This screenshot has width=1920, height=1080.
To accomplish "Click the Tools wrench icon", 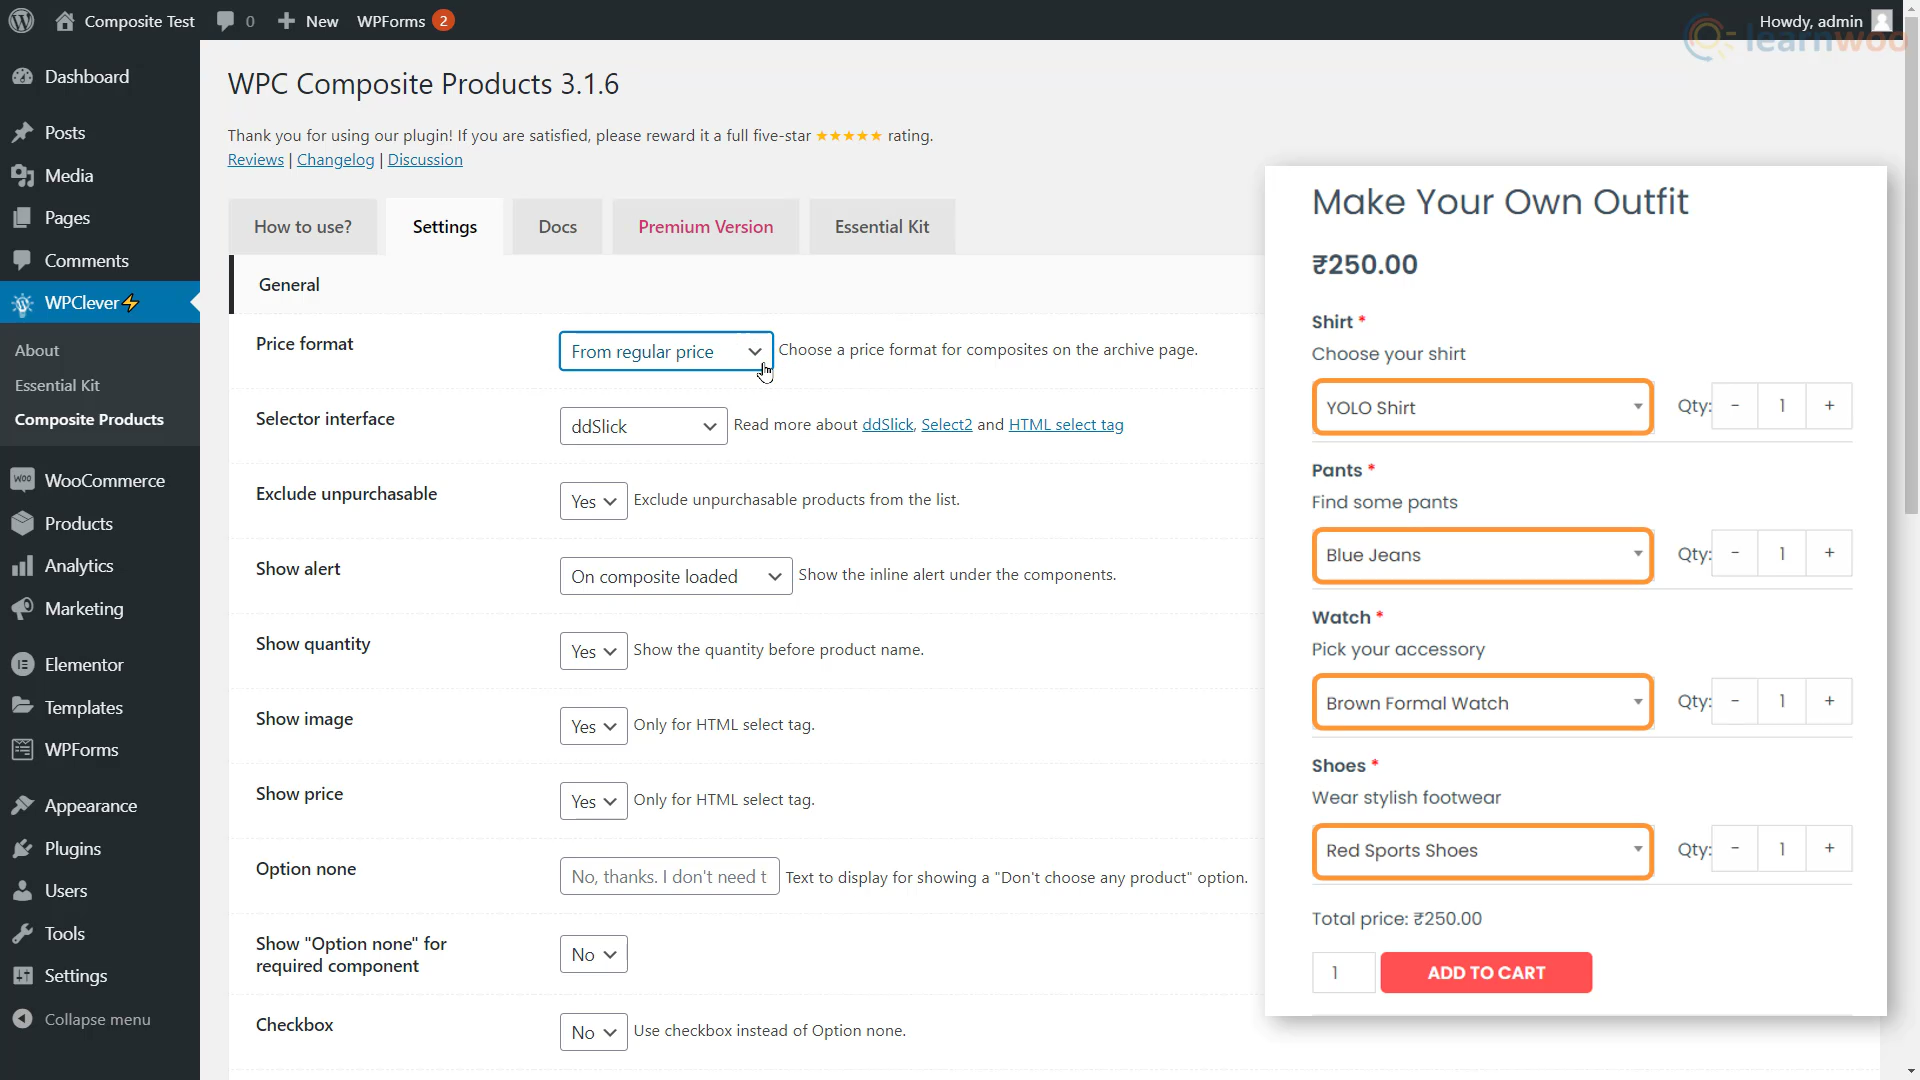I will 22,934.
